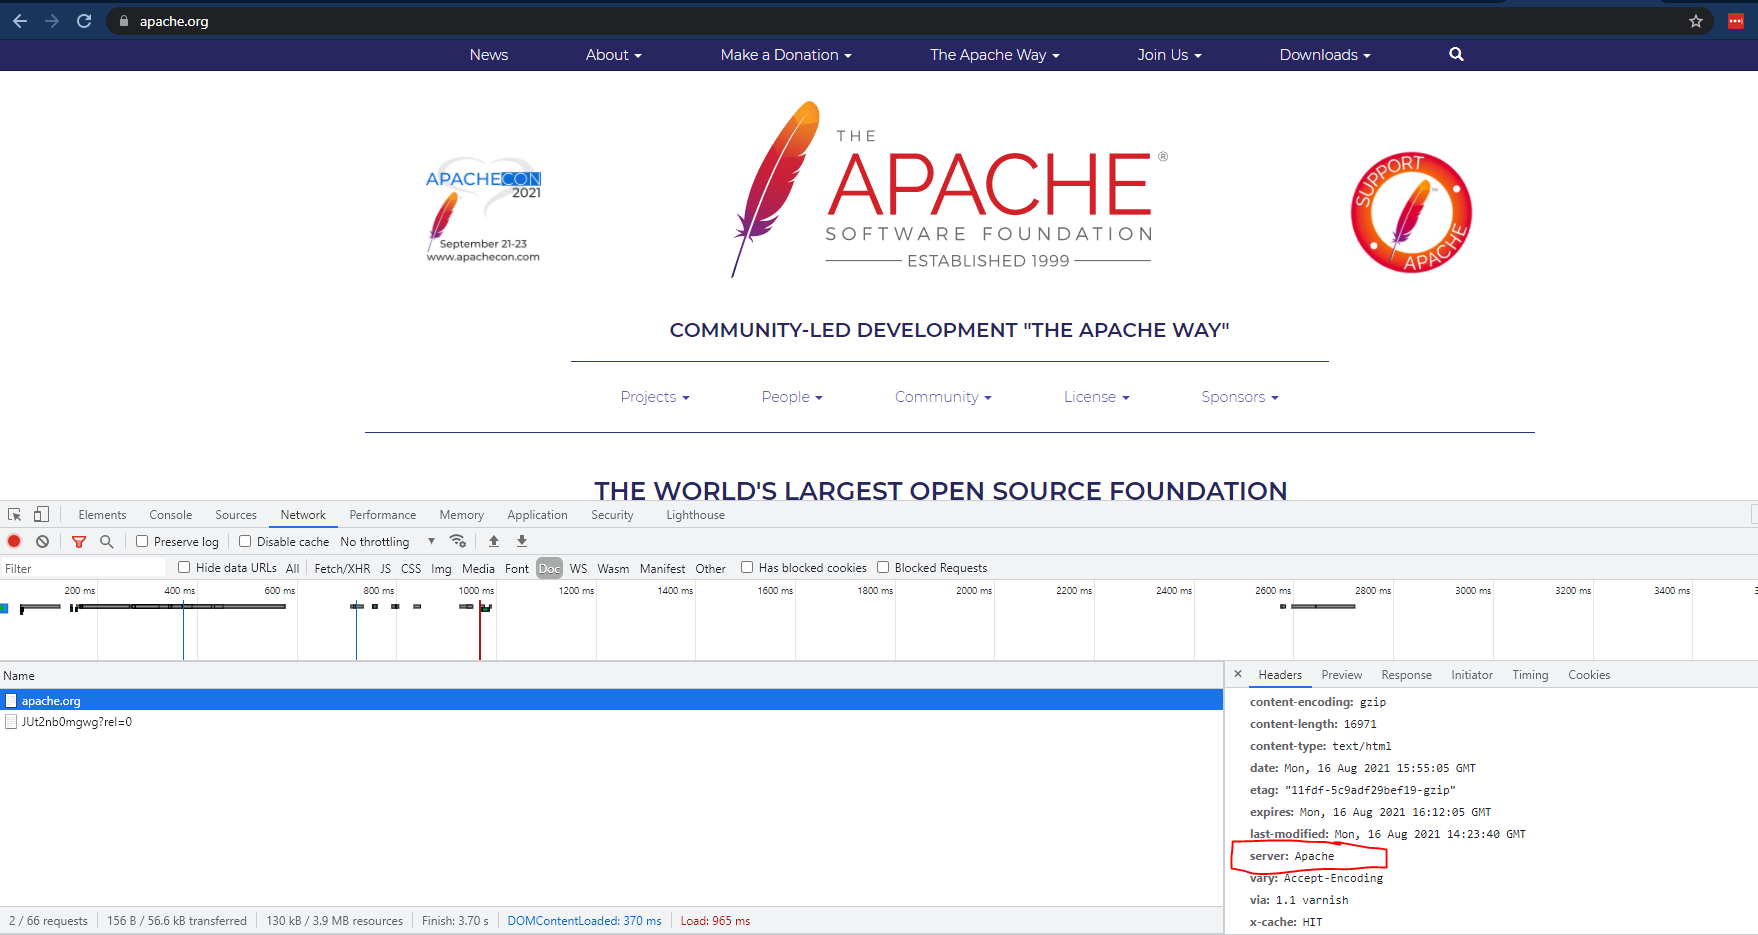Image resolution: width=1758 pixels, height=935 pixels.
Task: Open the network conditions wifi icon
Action: [458, 541]
